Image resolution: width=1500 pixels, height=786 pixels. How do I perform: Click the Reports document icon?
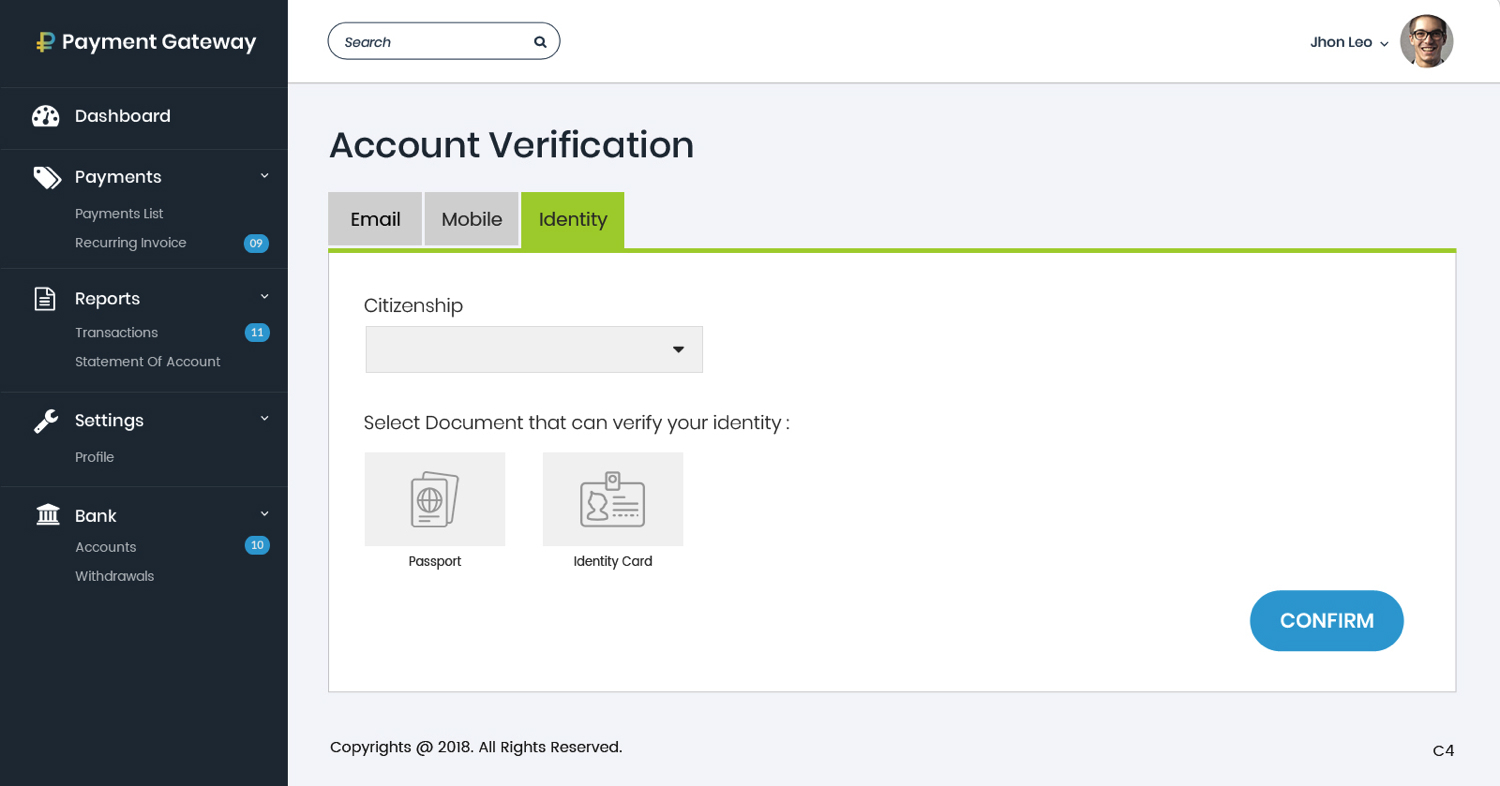(45, 299)
